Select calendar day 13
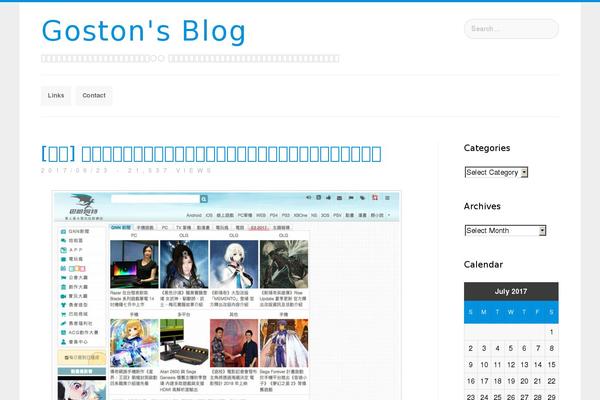The height and width of the screenshot is (400, 600). pyautogui.click(x=524, y=365)
